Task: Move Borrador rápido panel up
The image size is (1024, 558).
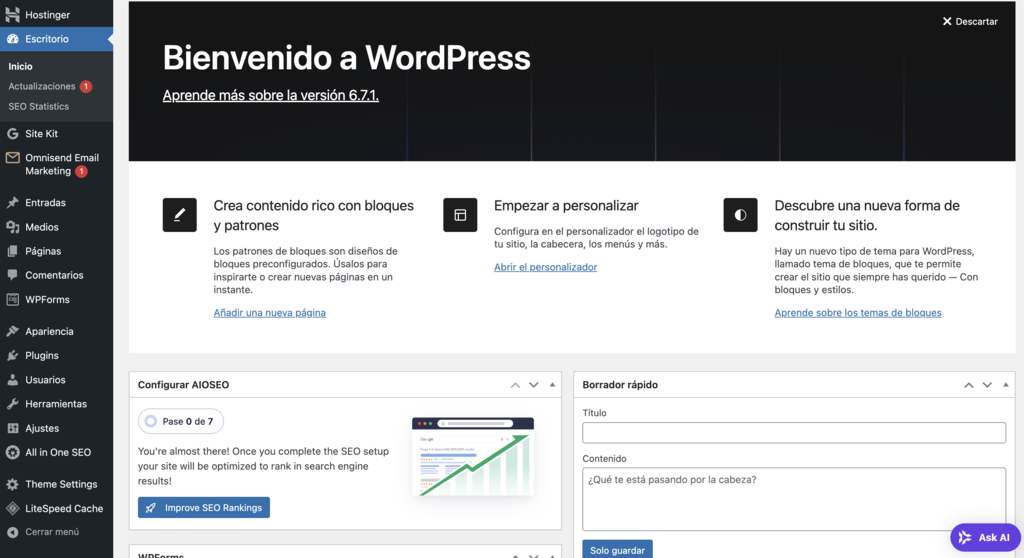Action: [x=968, y=385]
